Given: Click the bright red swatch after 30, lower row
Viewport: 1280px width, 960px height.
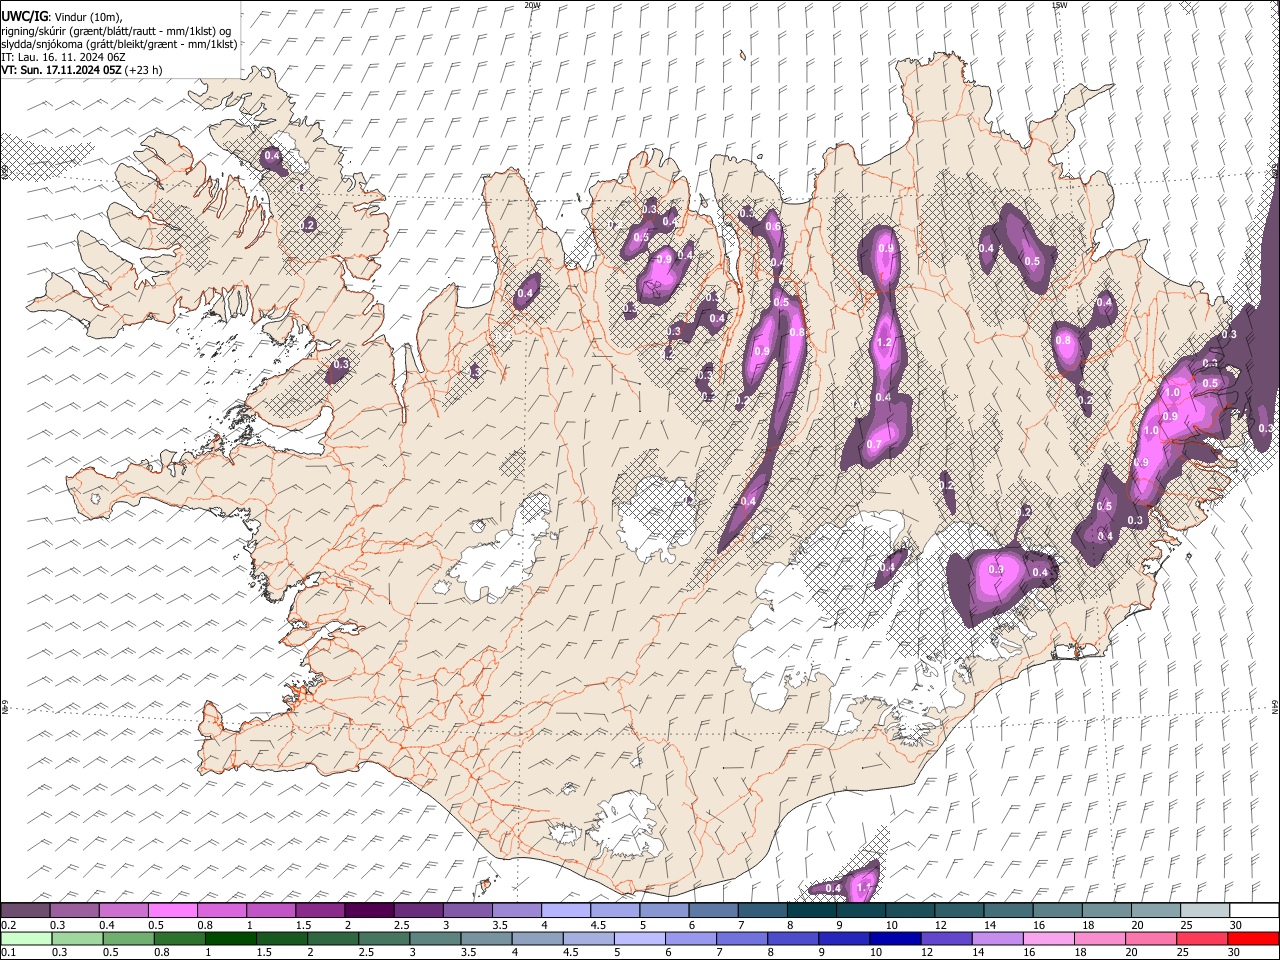Looking at the screenshot, I should 1254,938.
